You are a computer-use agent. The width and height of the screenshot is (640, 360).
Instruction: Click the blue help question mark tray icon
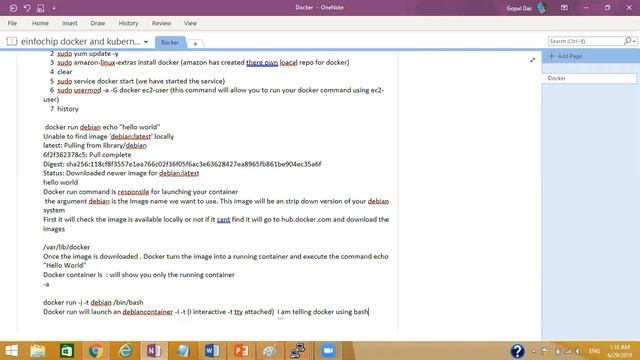[x=517, y=351]
